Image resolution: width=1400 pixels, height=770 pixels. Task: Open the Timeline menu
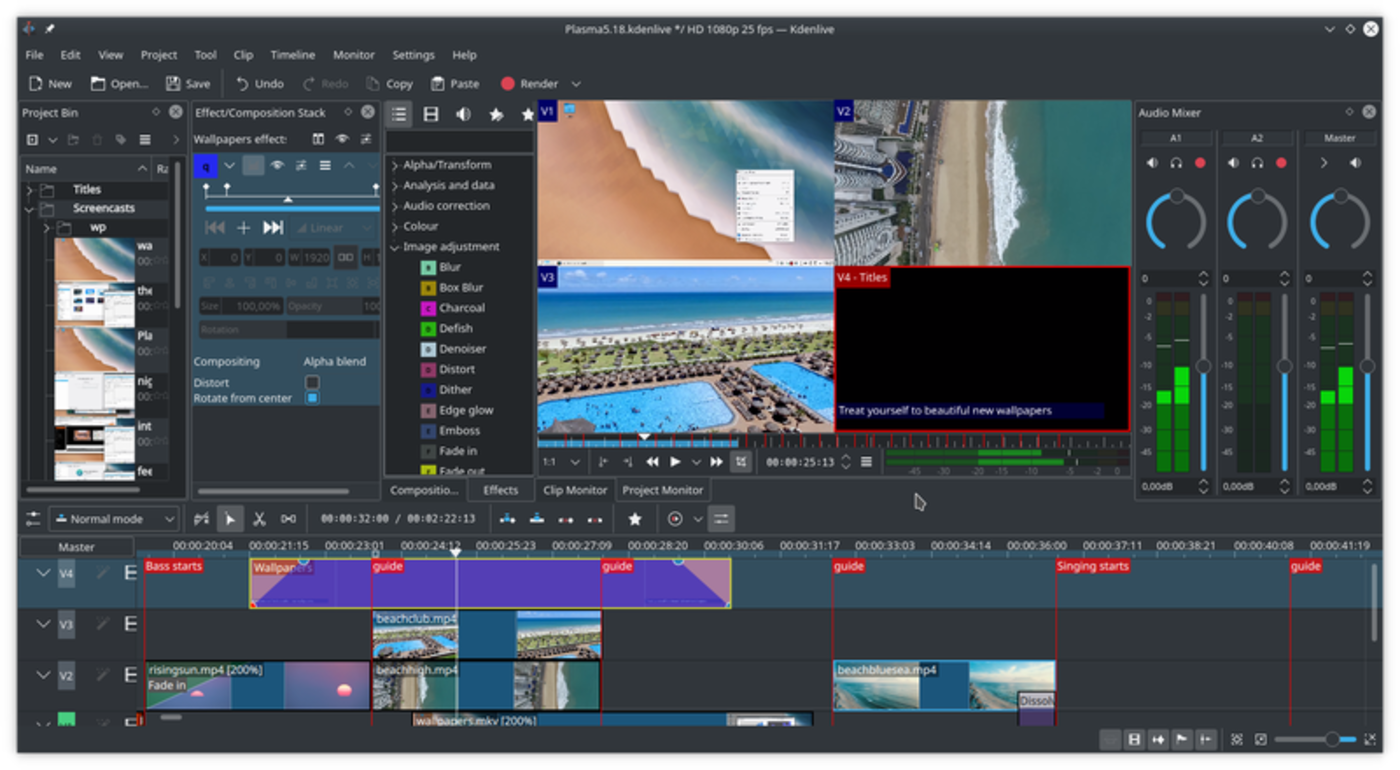pyautogui.click(x=292, y=55)
